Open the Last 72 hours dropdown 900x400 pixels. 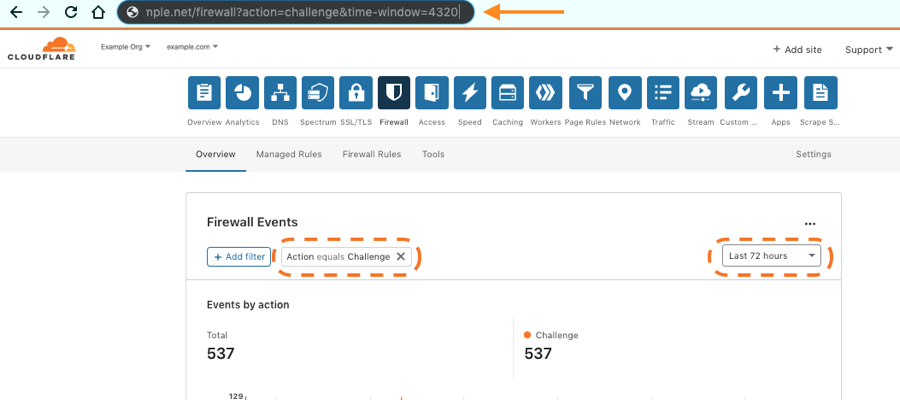(x=771, y=256)
